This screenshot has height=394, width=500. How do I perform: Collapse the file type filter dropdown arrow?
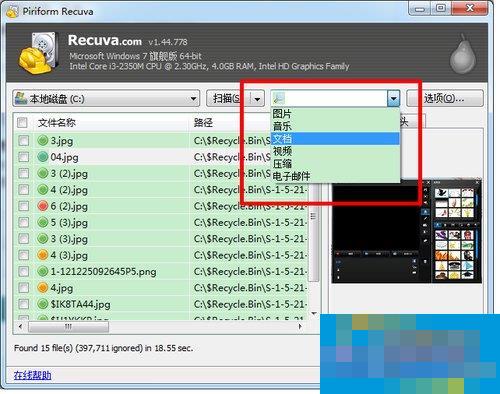pos(394,98)
